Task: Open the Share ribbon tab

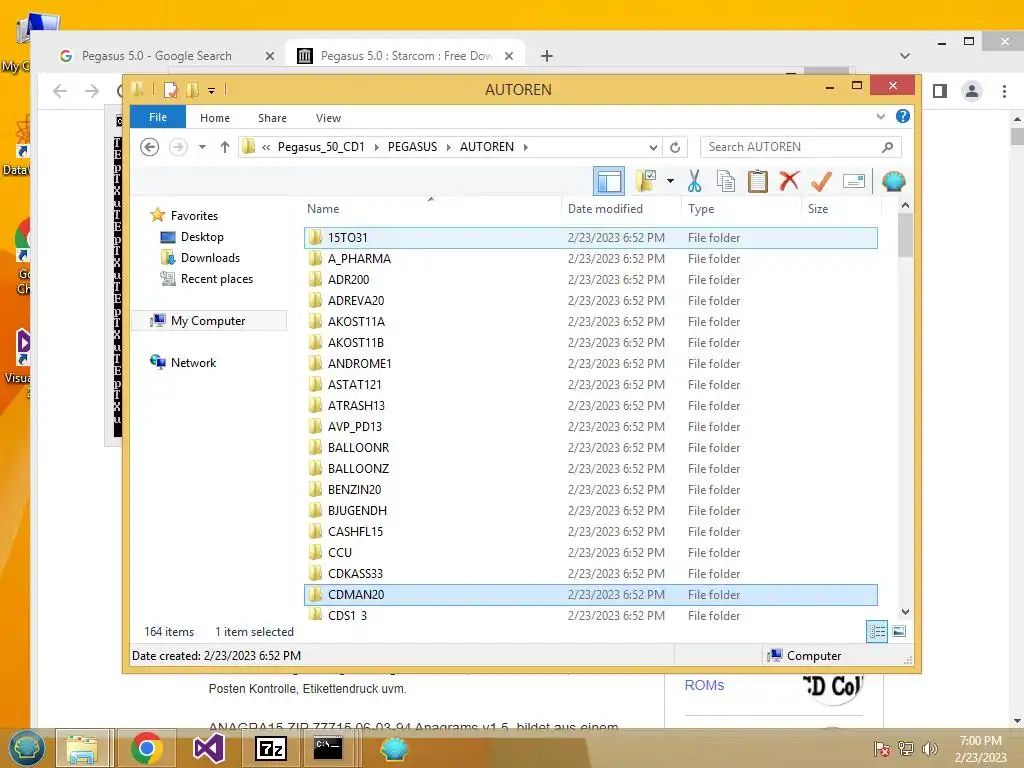Action: pyautogui.click(x=272, y=118)
